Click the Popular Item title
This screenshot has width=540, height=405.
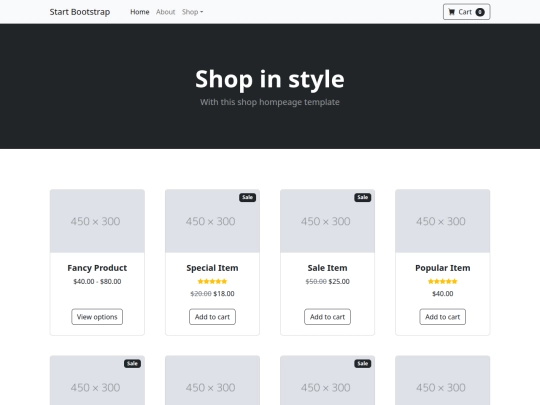(443, 268)
